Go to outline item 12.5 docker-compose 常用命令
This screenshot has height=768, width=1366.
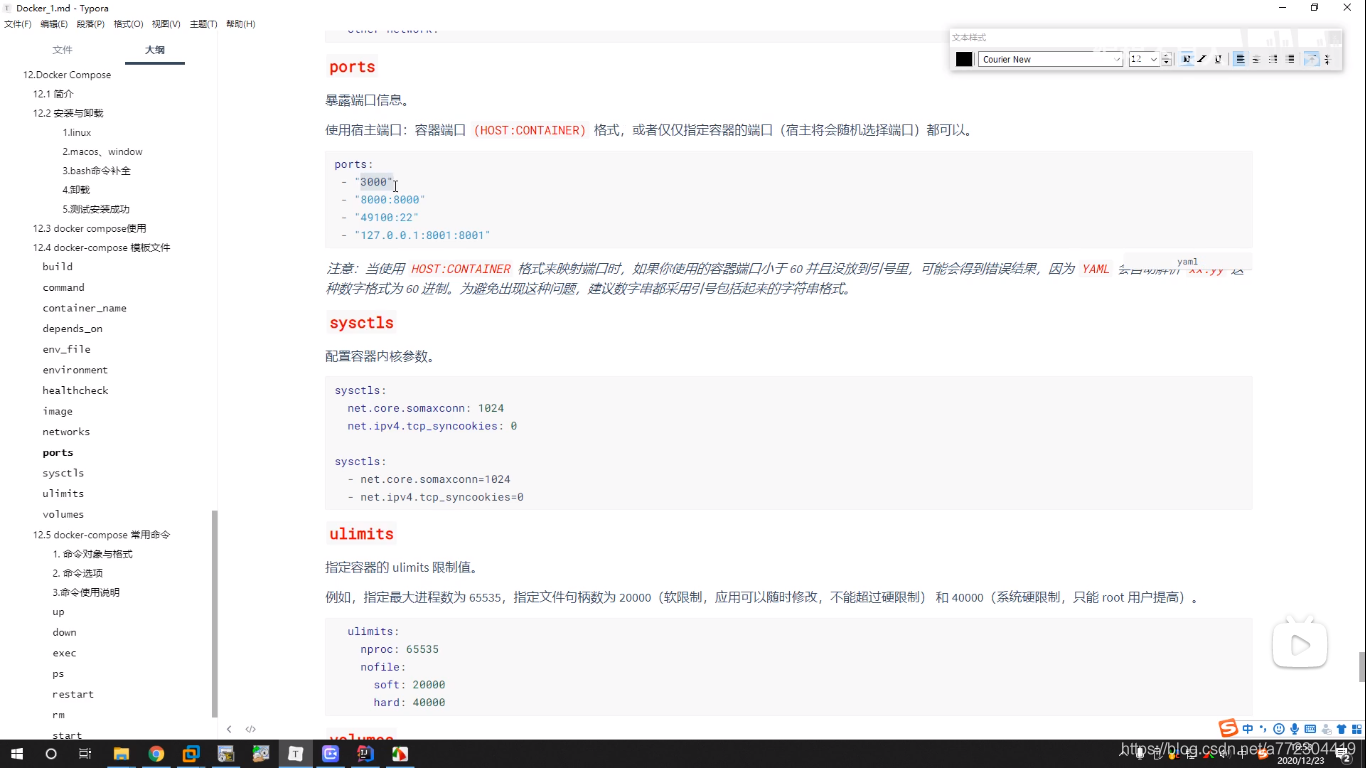click(x=101, y=535)
